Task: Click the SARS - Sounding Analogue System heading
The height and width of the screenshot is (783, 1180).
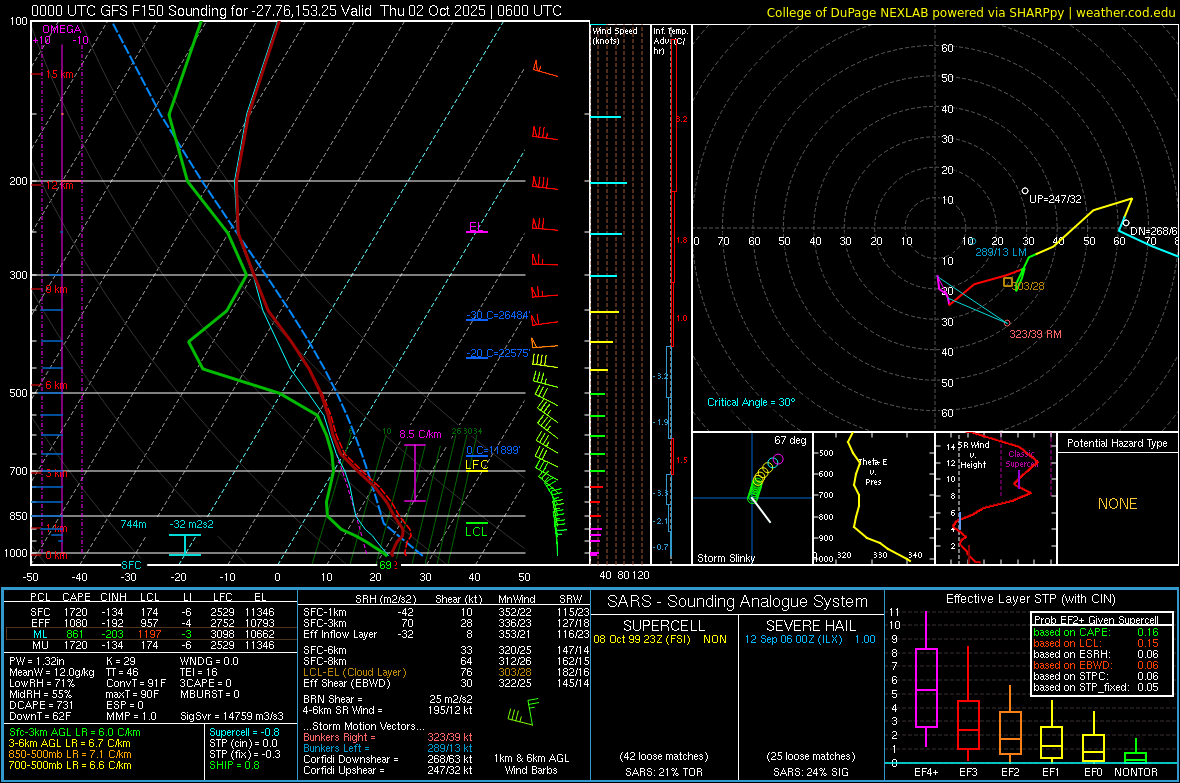Action: (x=737, y=602)
